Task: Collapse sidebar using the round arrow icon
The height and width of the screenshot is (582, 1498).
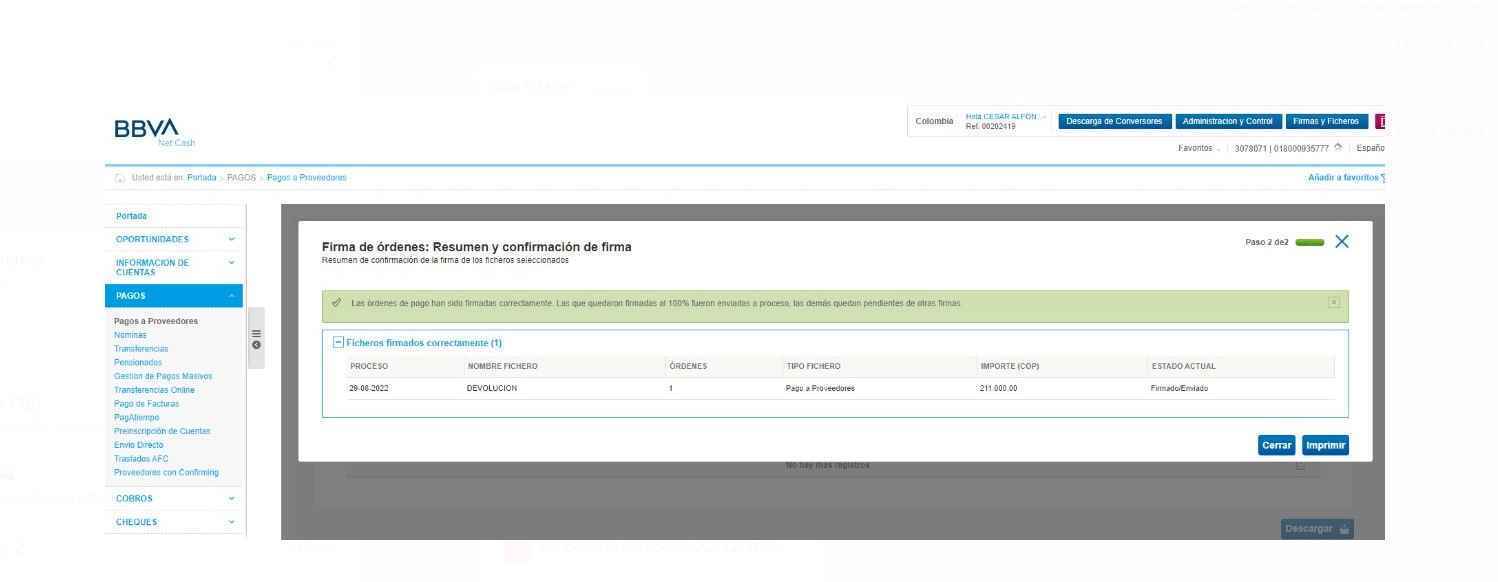Action: [256, 345]
